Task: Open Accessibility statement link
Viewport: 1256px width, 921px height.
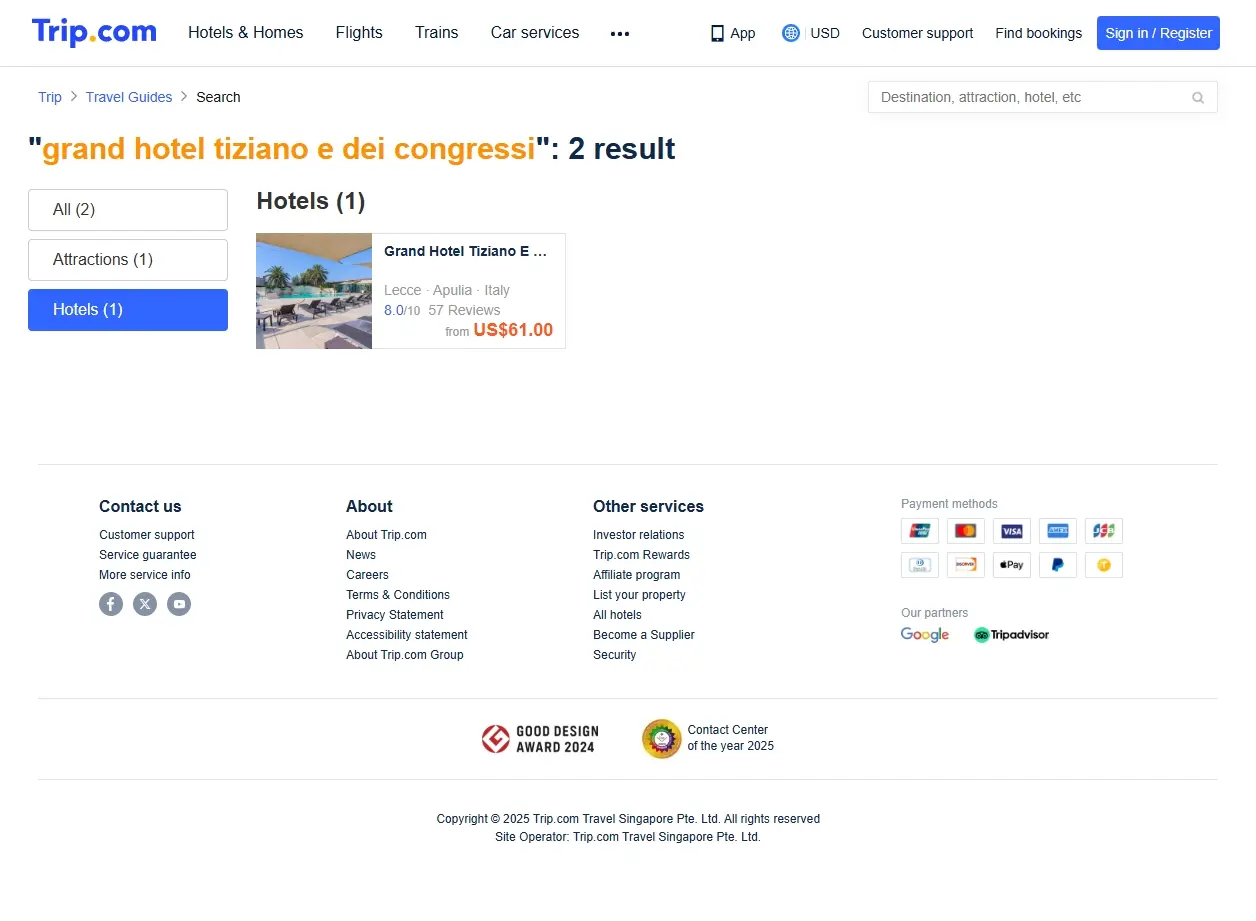Action: point(407,635)
